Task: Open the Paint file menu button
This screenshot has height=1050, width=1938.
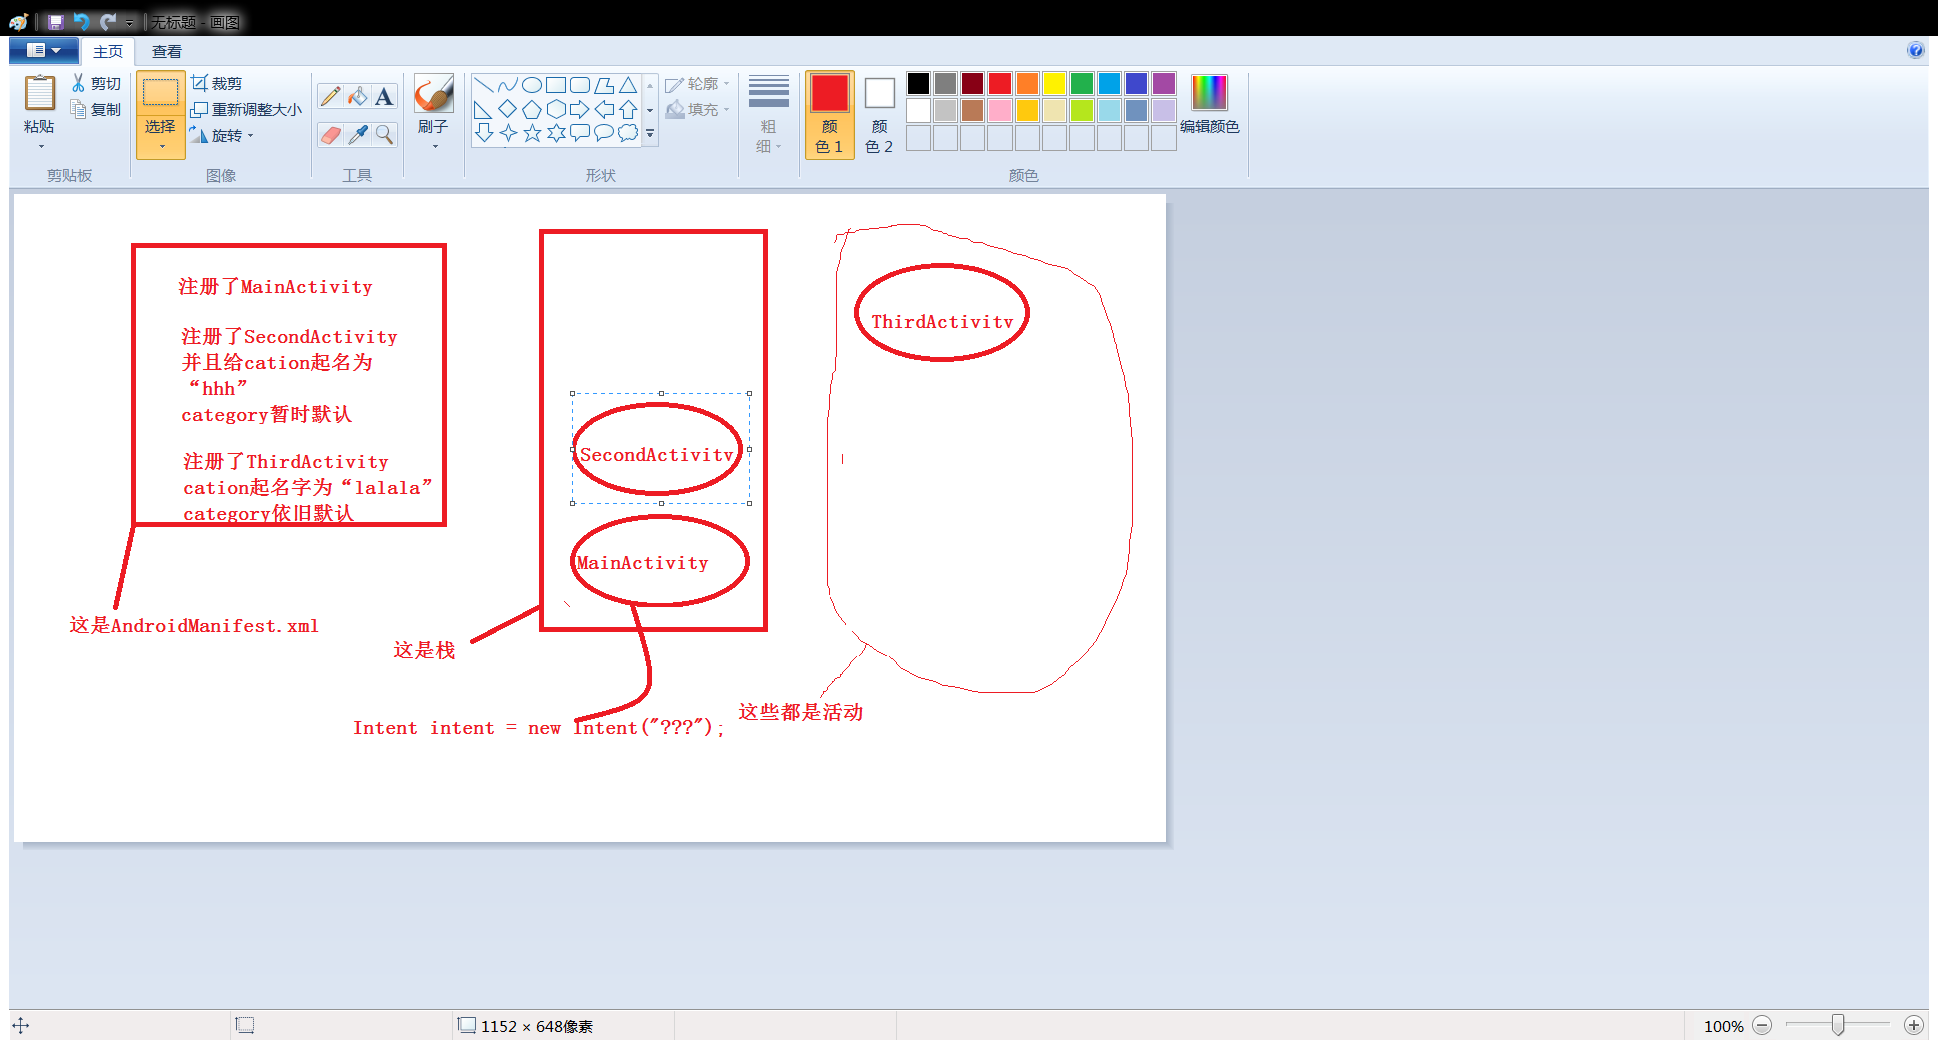Action: (x=44, y=50)
